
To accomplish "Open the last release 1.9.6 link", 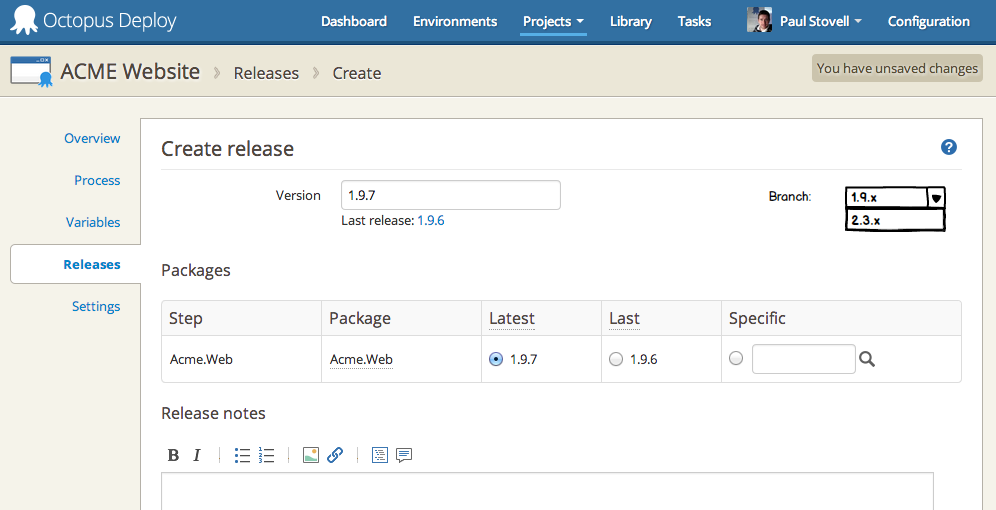I will coord(430,220).
